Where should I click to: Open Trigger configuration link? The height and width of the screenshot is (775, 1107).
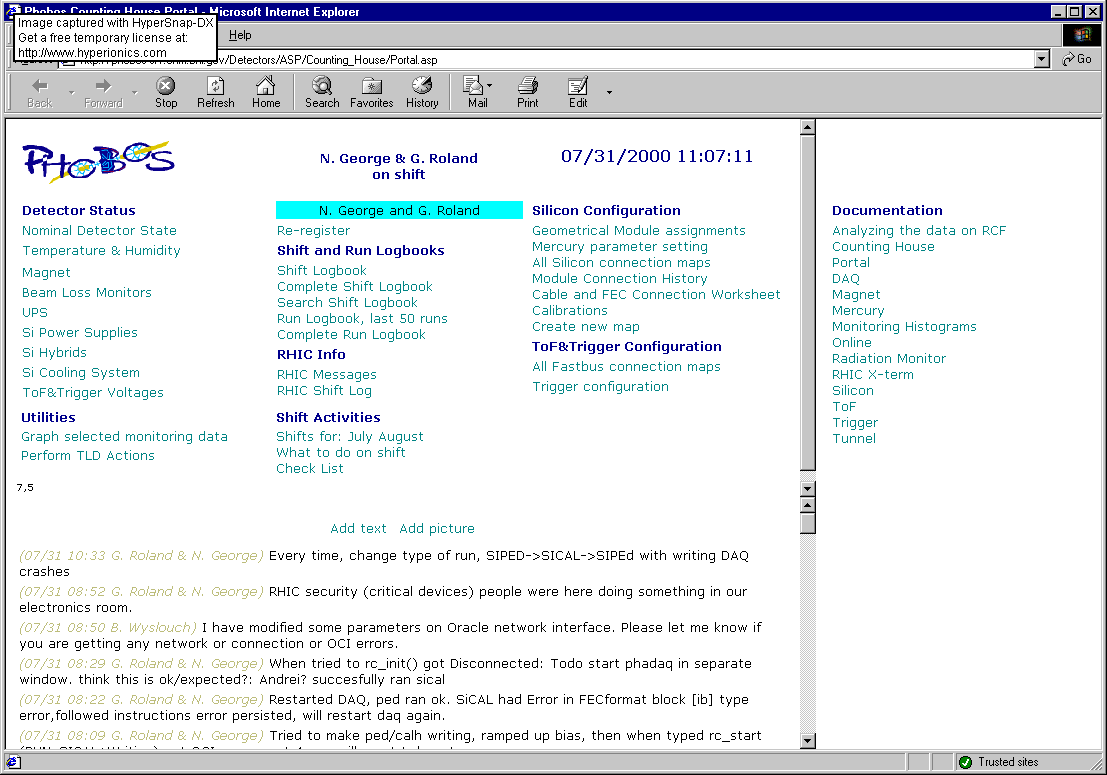600,387
